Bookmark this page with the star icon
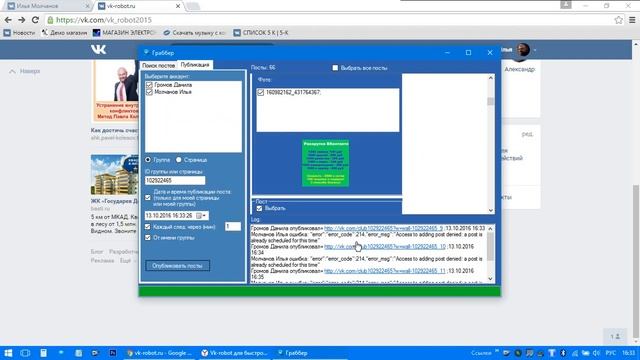 [x=619, y=20]
